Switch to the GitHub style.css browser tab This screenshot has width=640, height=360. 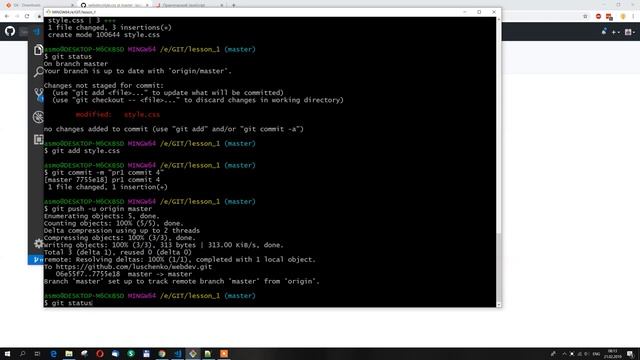[114, 5]
